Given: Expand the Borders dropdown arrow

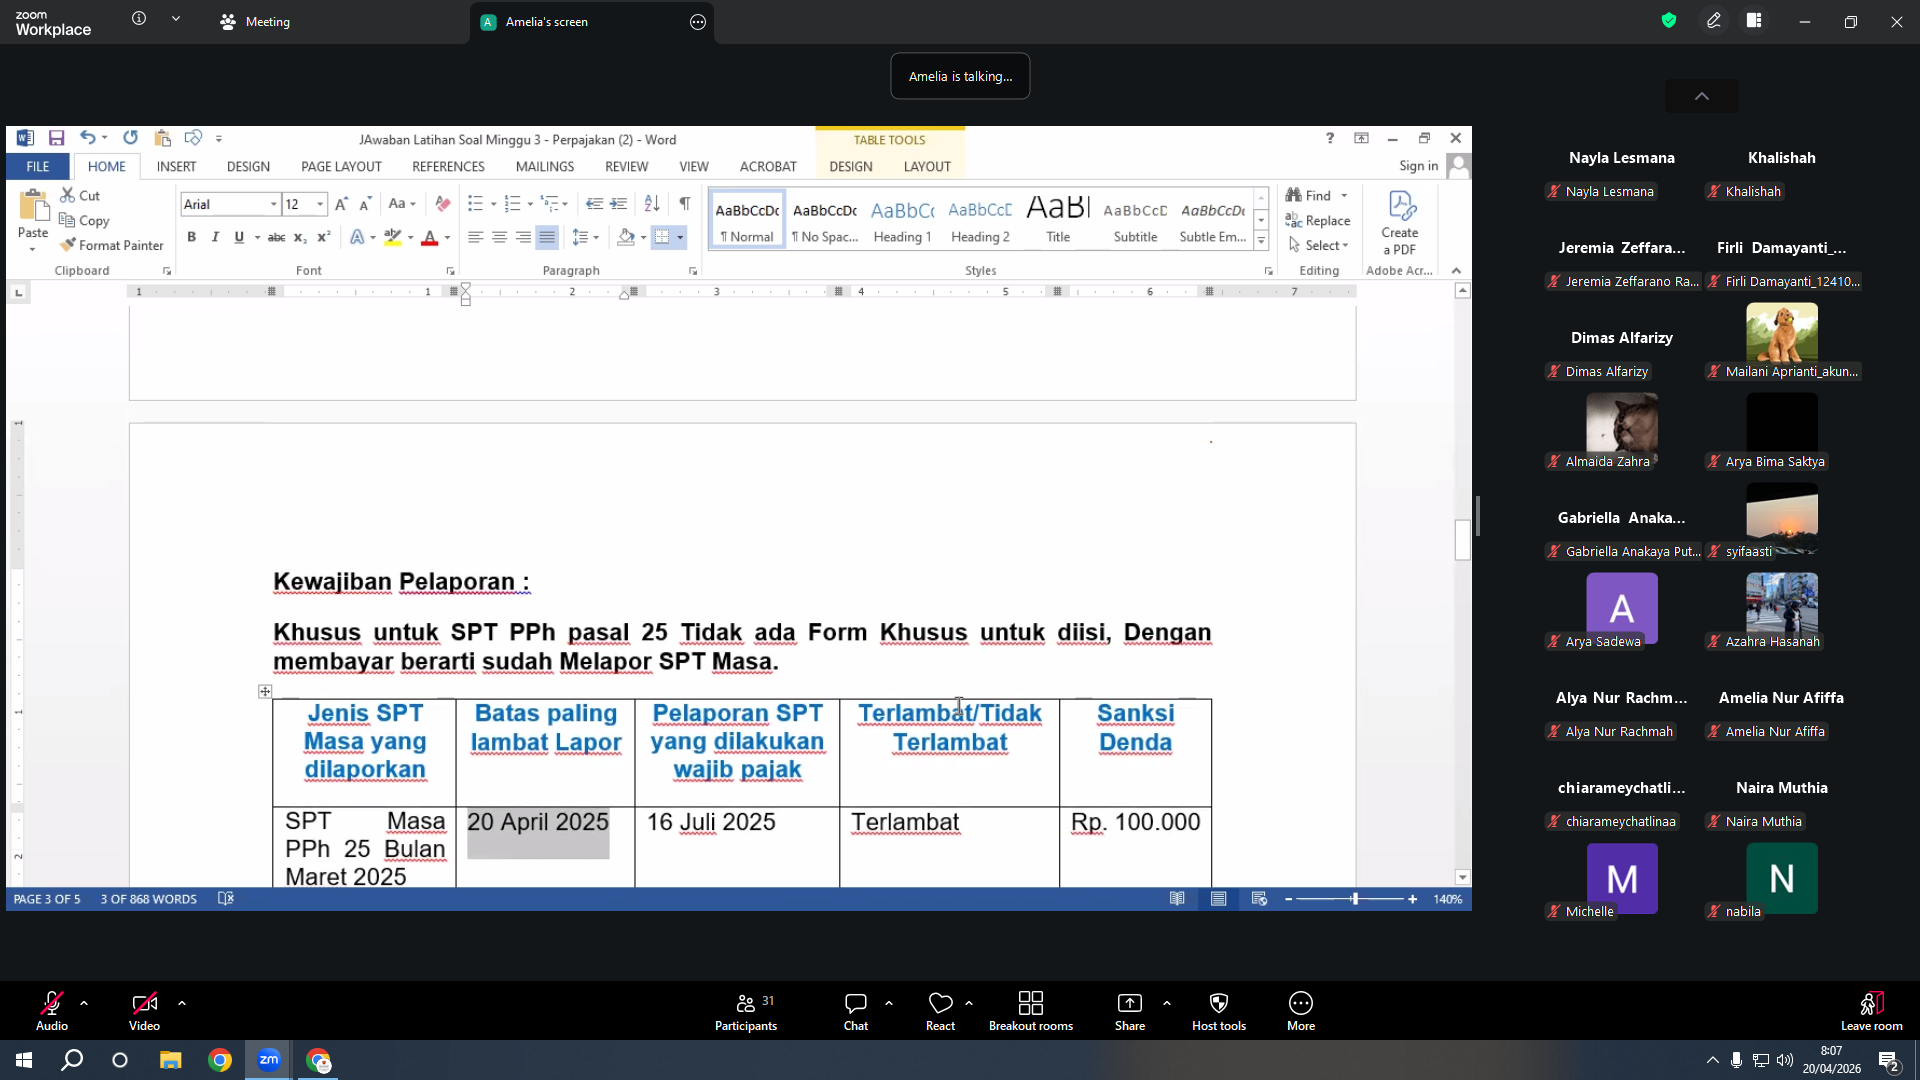Looking at the screenshot, I should (x=681, y=237).
